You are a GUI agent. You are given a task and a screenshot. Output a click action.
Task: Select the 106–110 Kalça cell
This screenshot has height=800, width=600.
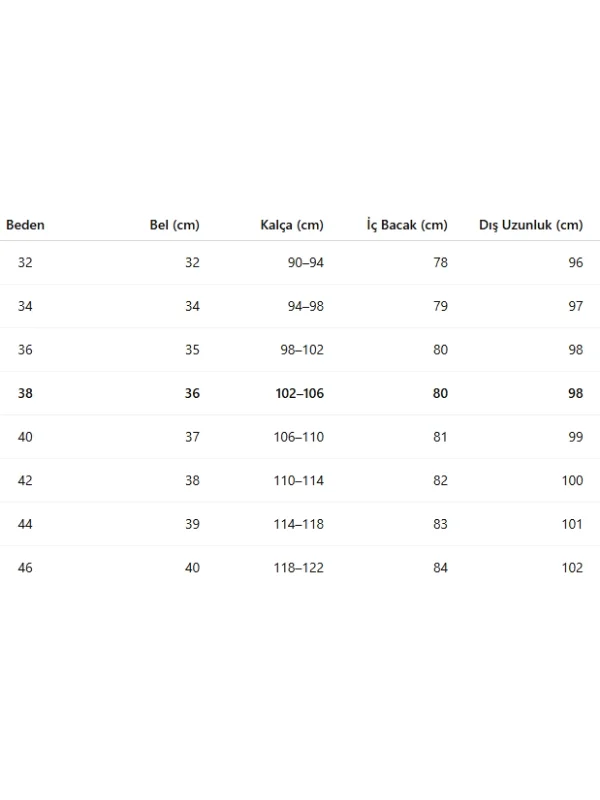click(300, 437)
